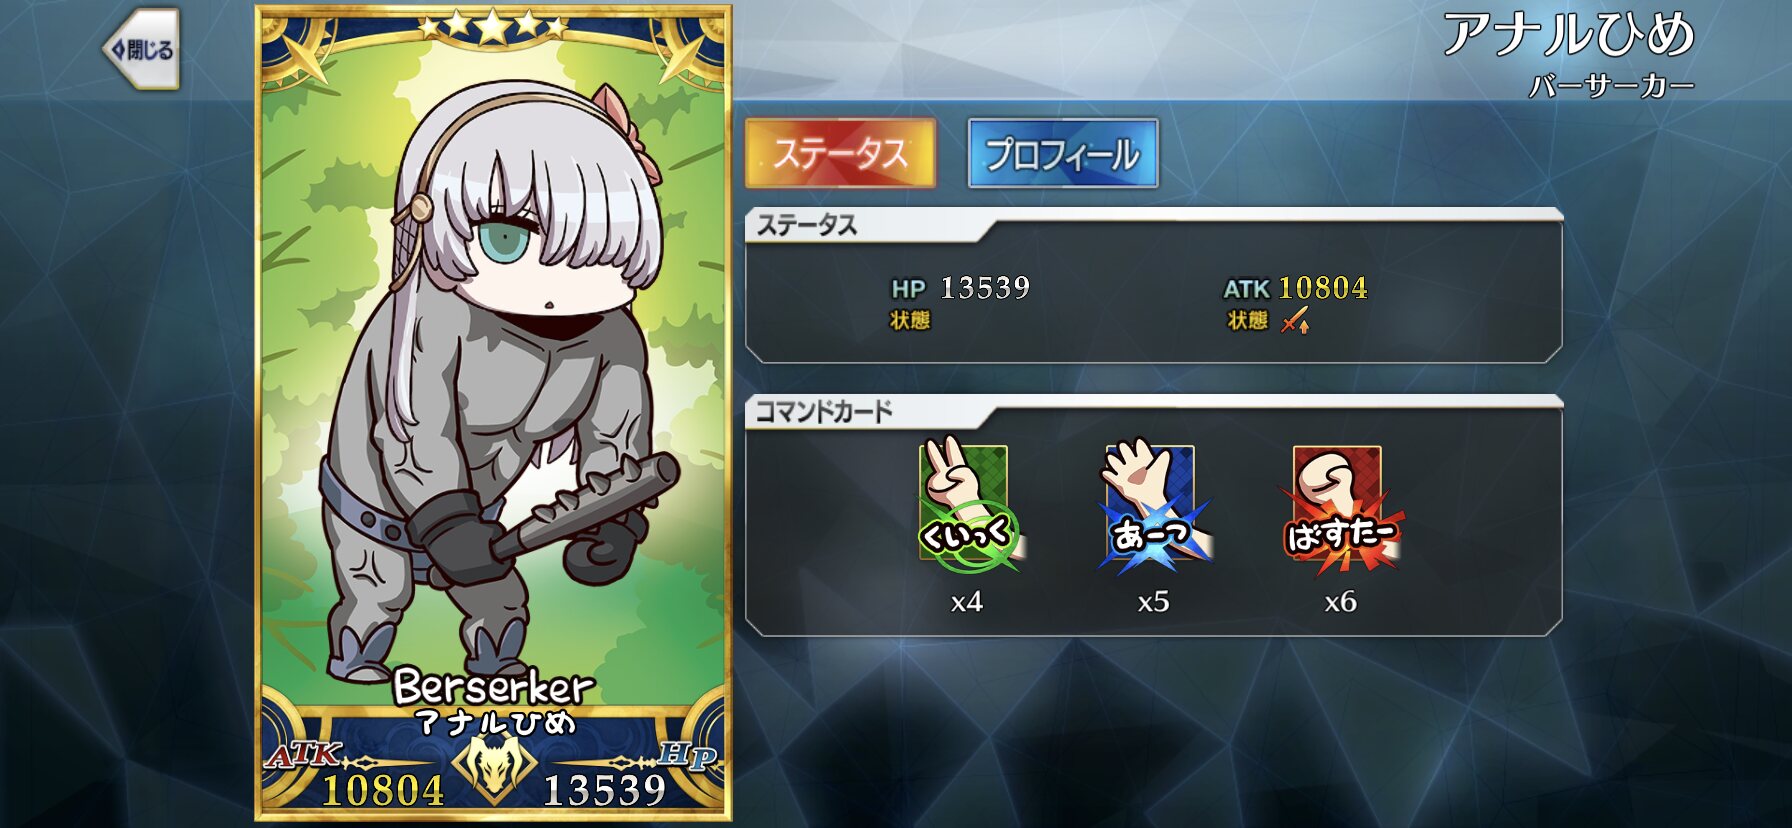1792x828 pixels.
Task: Tap the 閉じる close button
Action: point(142,49)
